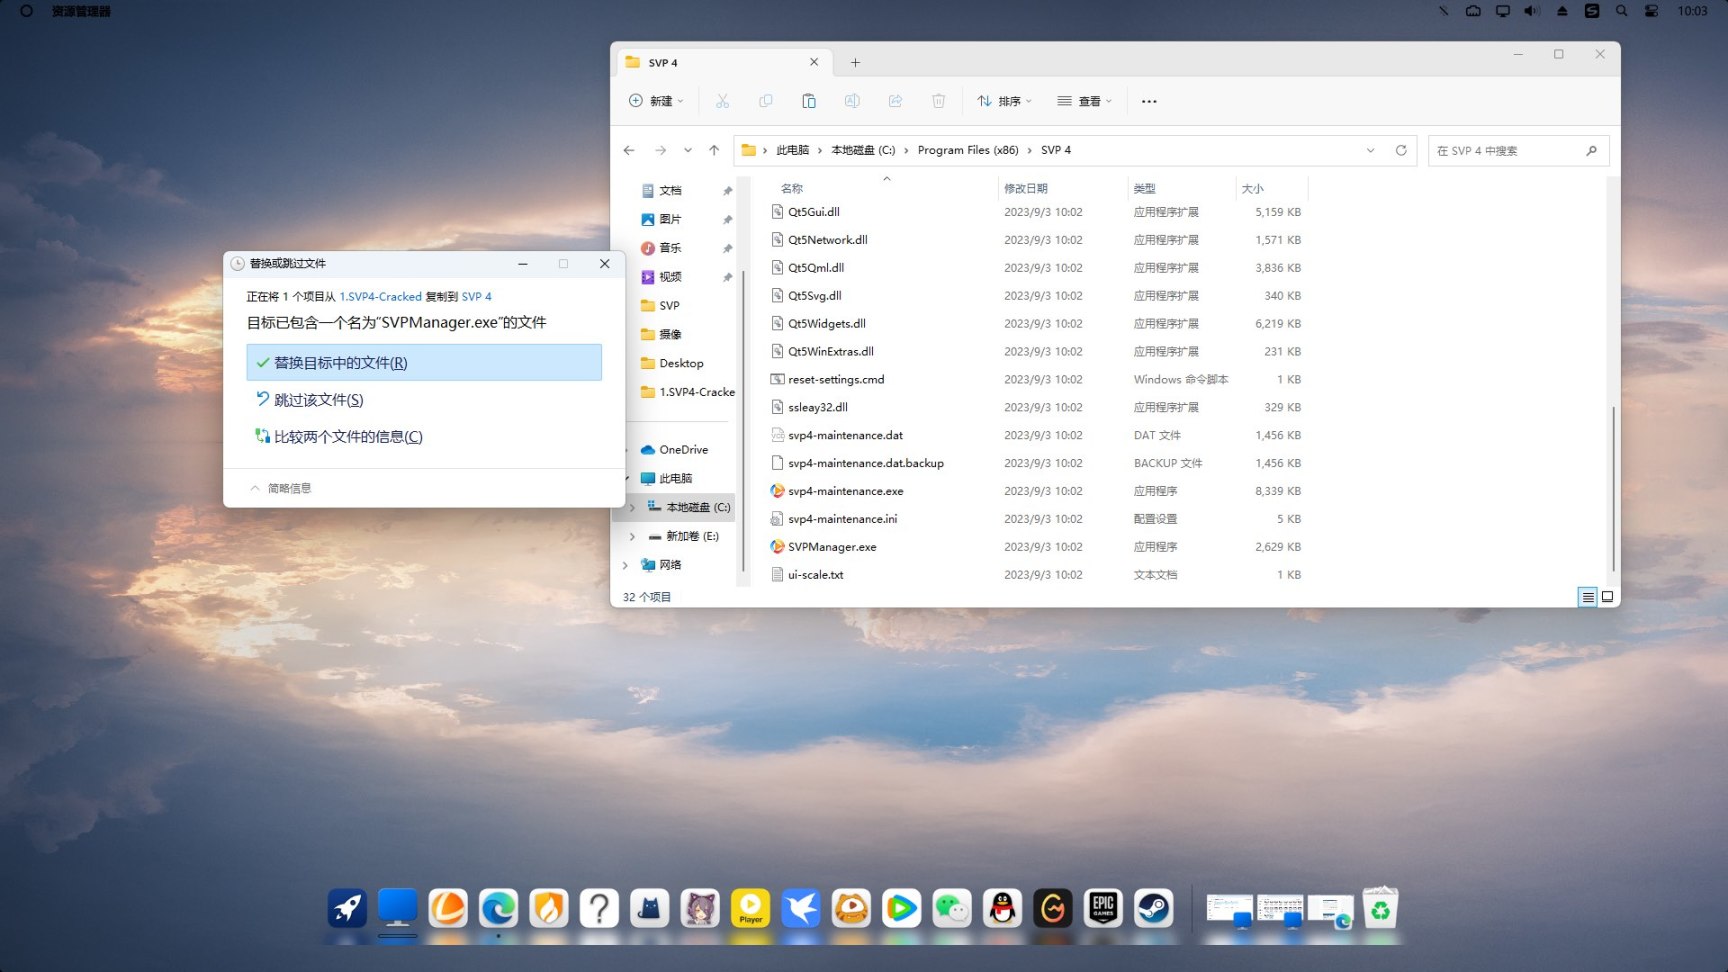Open the Epic Games launcher in dock
1728x972 pixels.
(1103, 909)
